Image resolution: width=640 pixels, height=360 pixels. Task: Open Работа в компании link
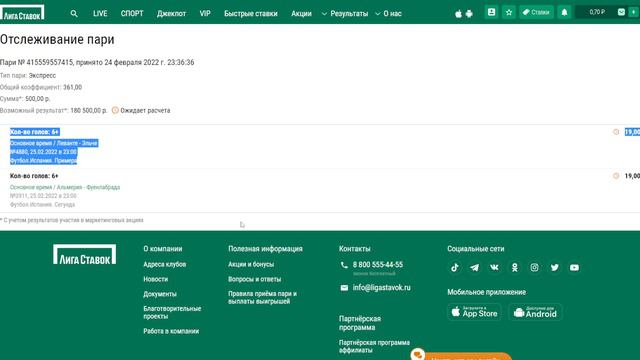(x=171, y=331)
